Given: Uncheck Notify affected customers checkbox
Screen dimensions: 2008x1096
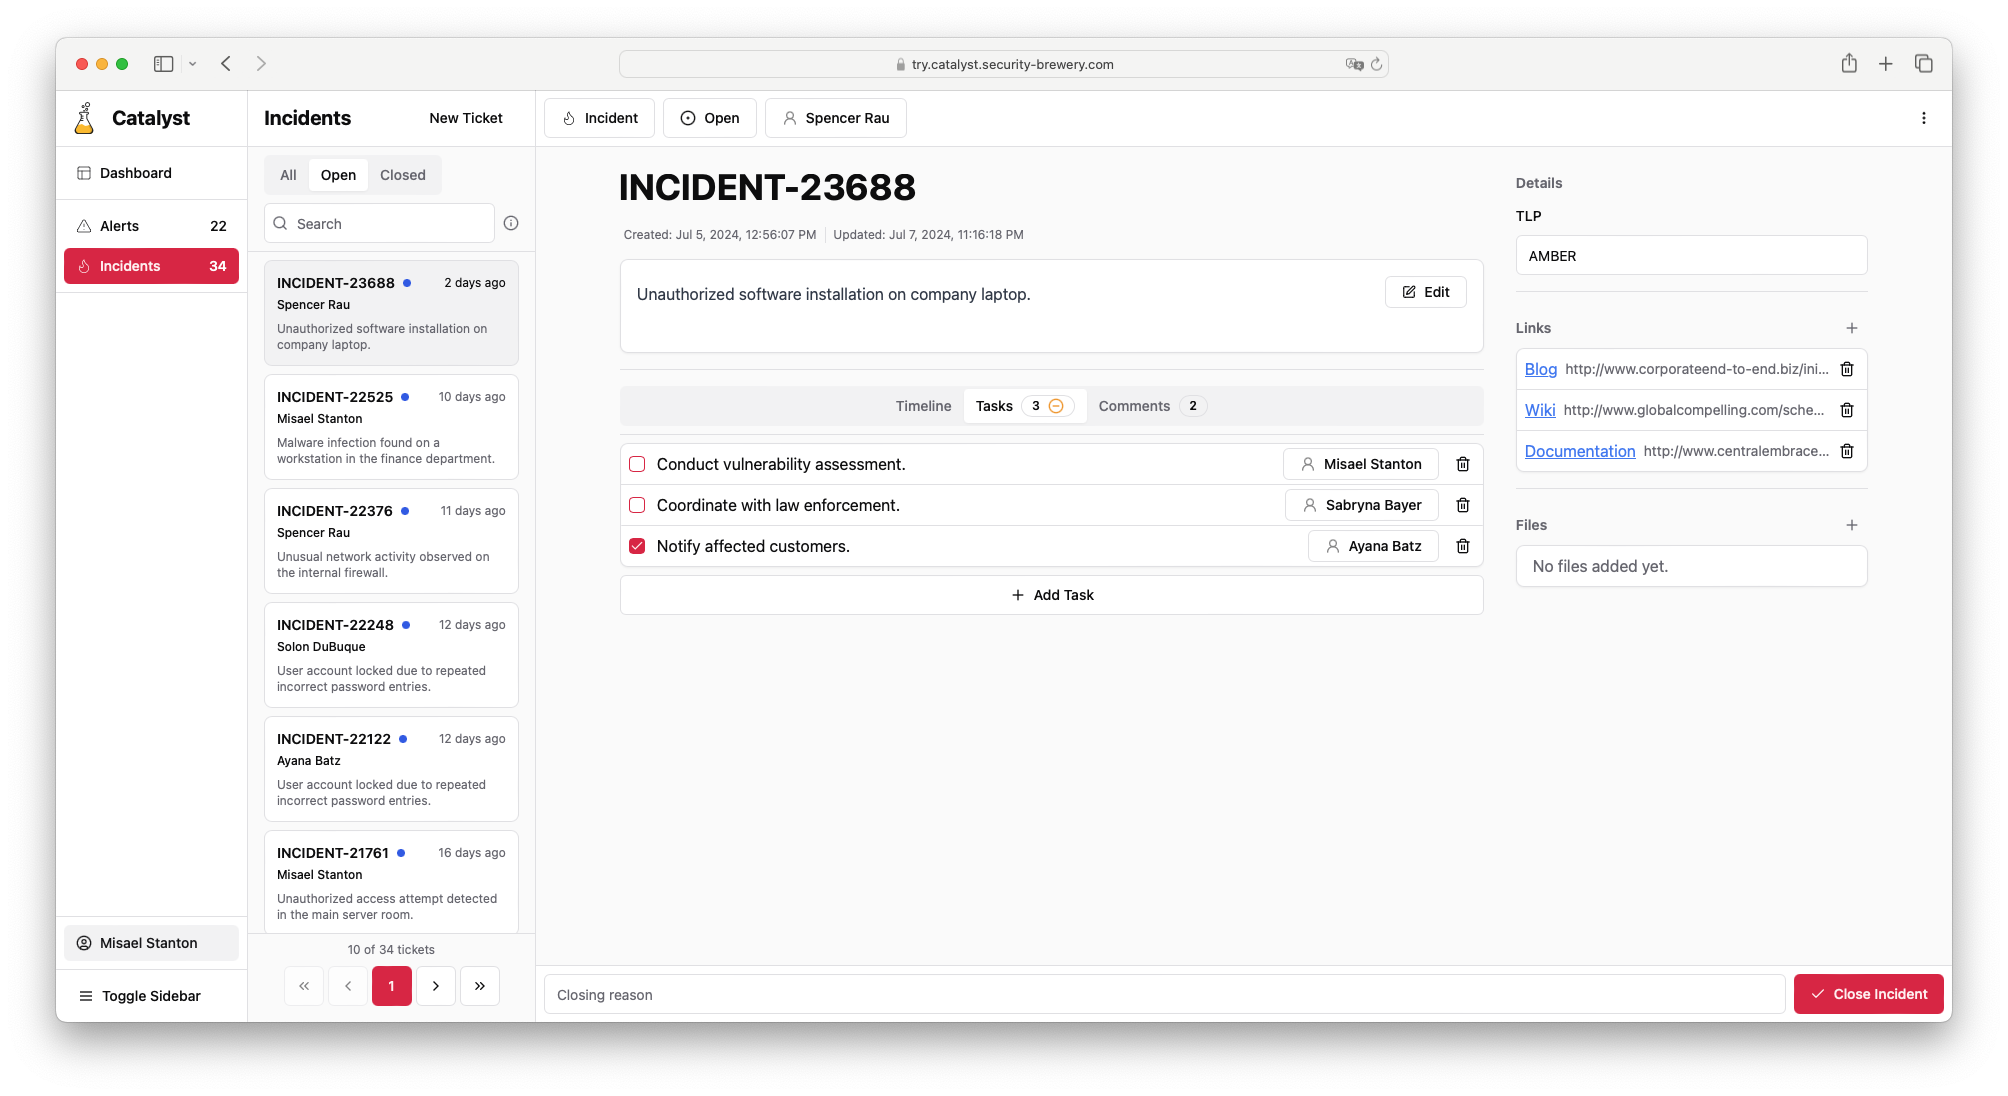Looking at the screenshot, I should [x=637, y=546].
